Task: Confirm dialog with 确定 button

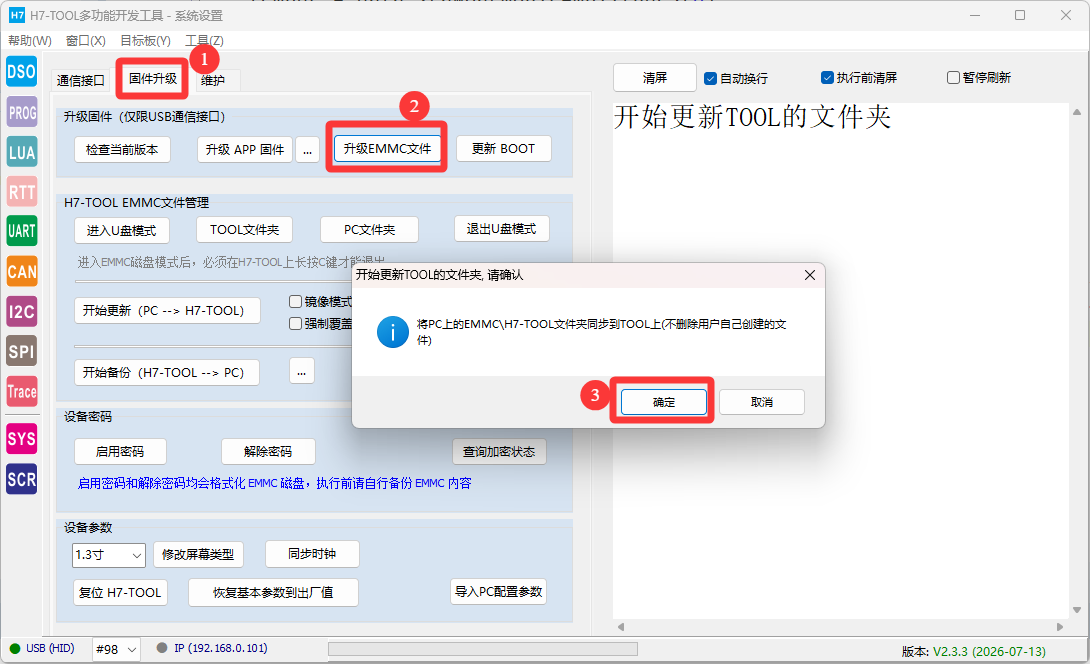Action: 664,402
